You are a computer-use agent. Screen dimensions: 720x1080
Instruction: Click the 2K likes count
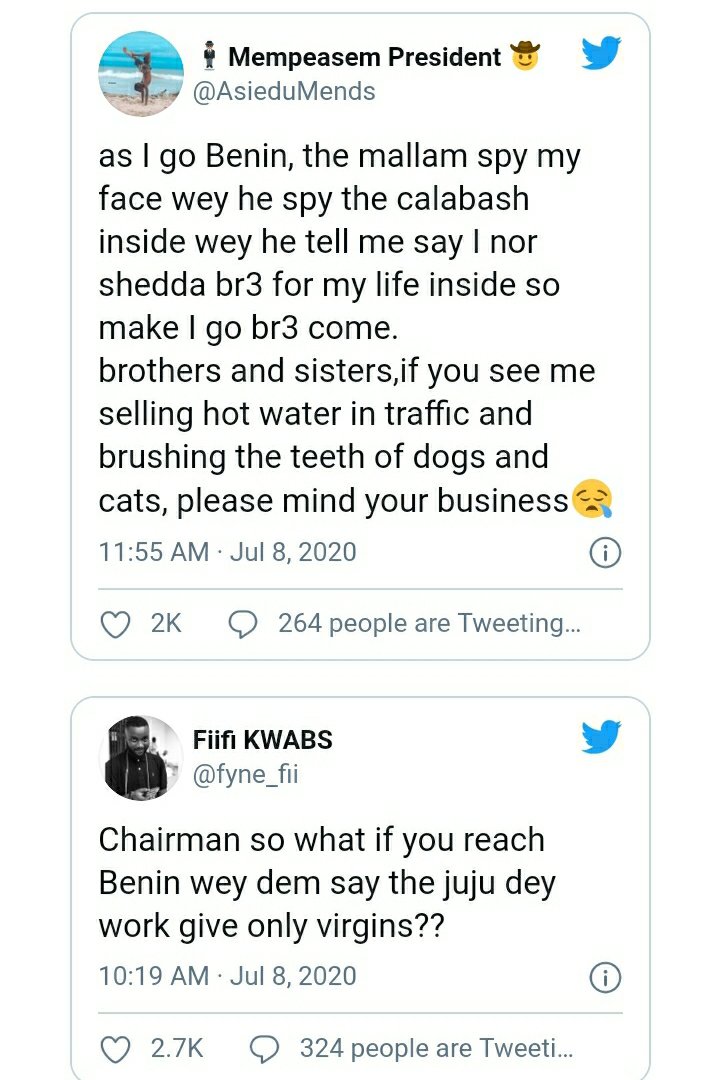166,624
